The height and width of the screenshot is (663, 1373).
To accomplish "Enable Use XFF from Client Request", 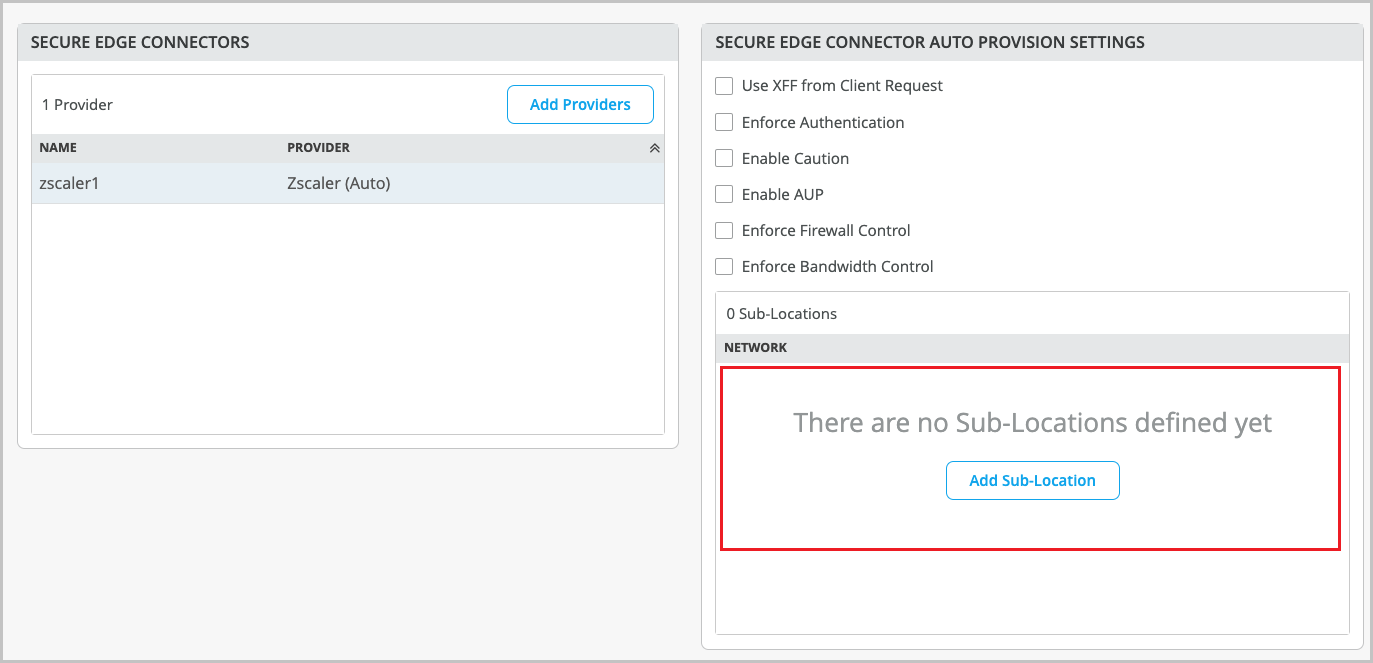I will (724, 86).
